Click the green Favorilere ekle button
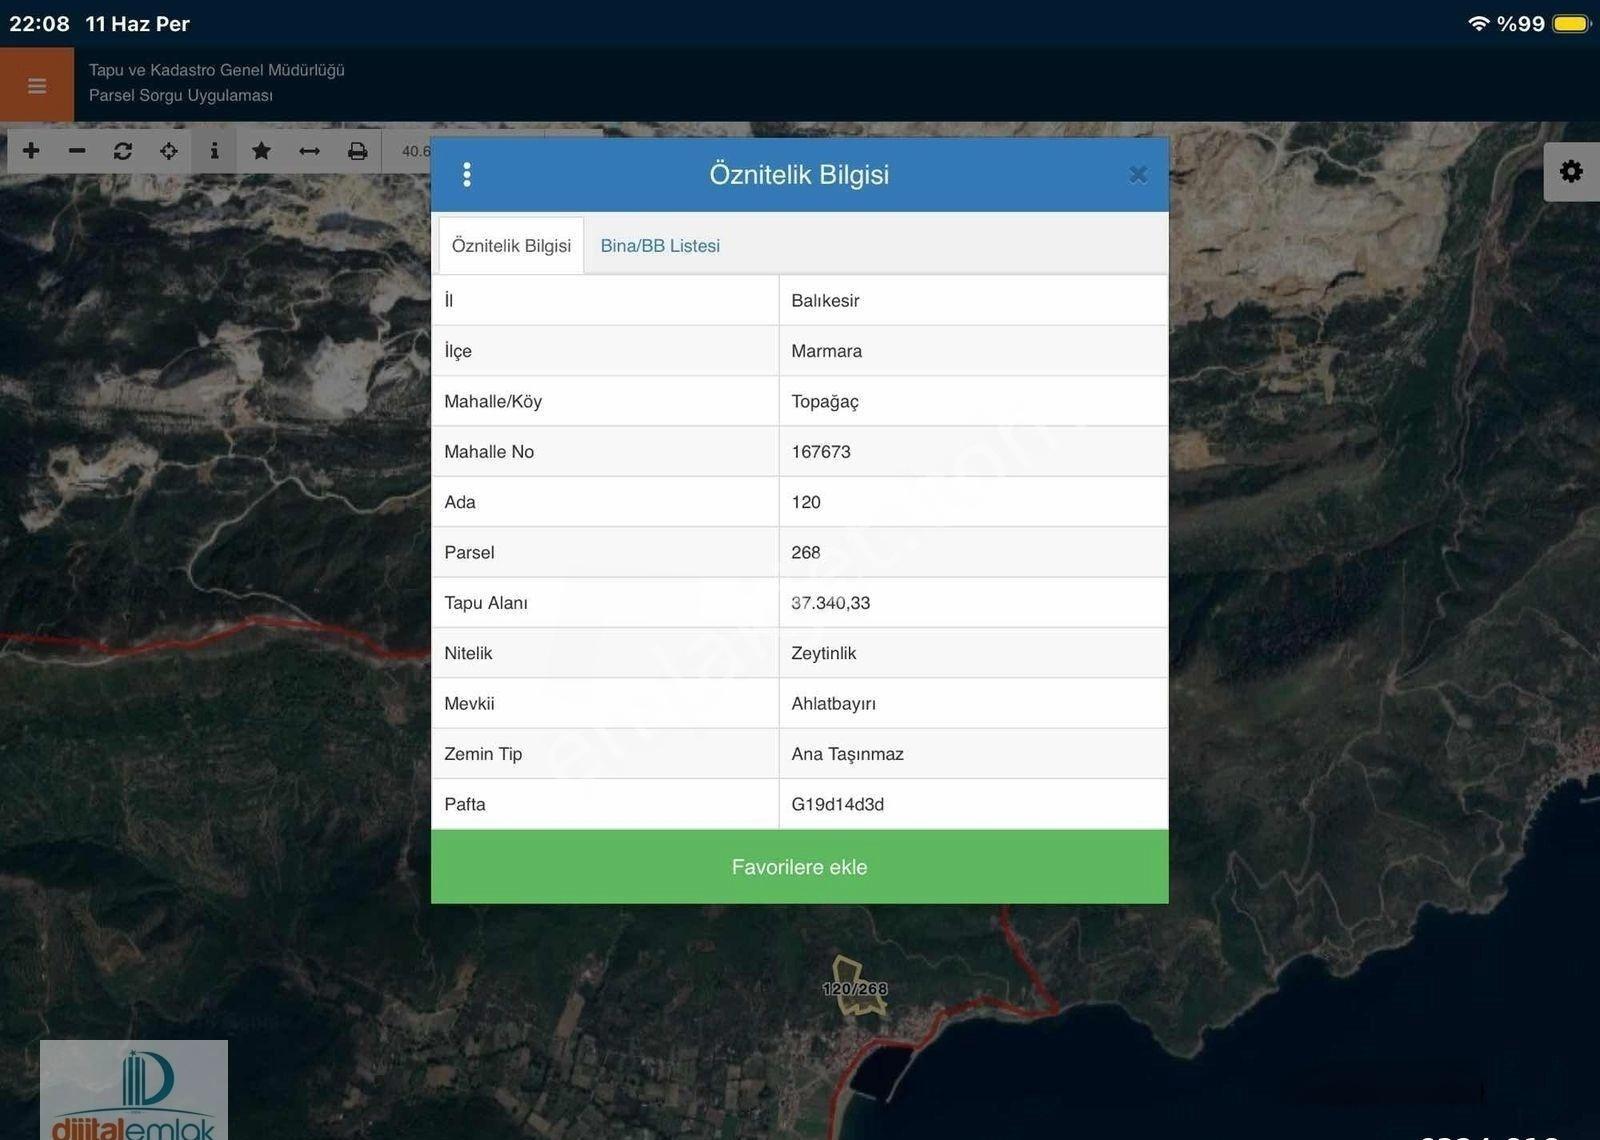This screenshot has width=1600, height=1140. point(800,867)
